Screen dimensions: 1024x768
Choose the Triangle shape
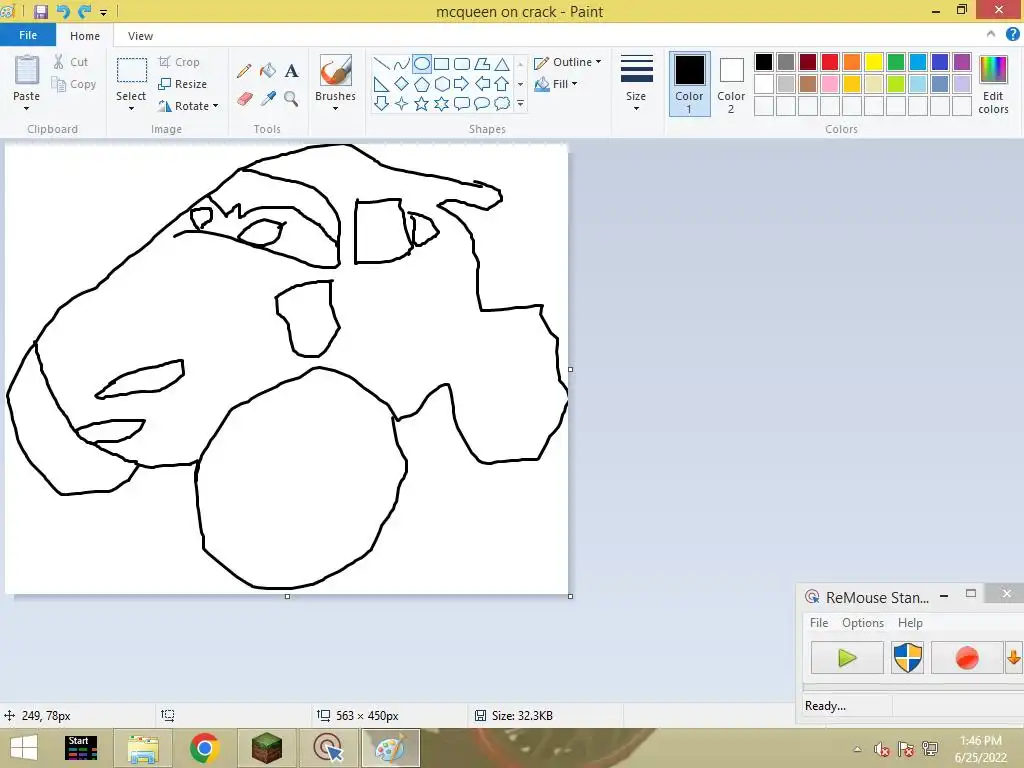502,63
